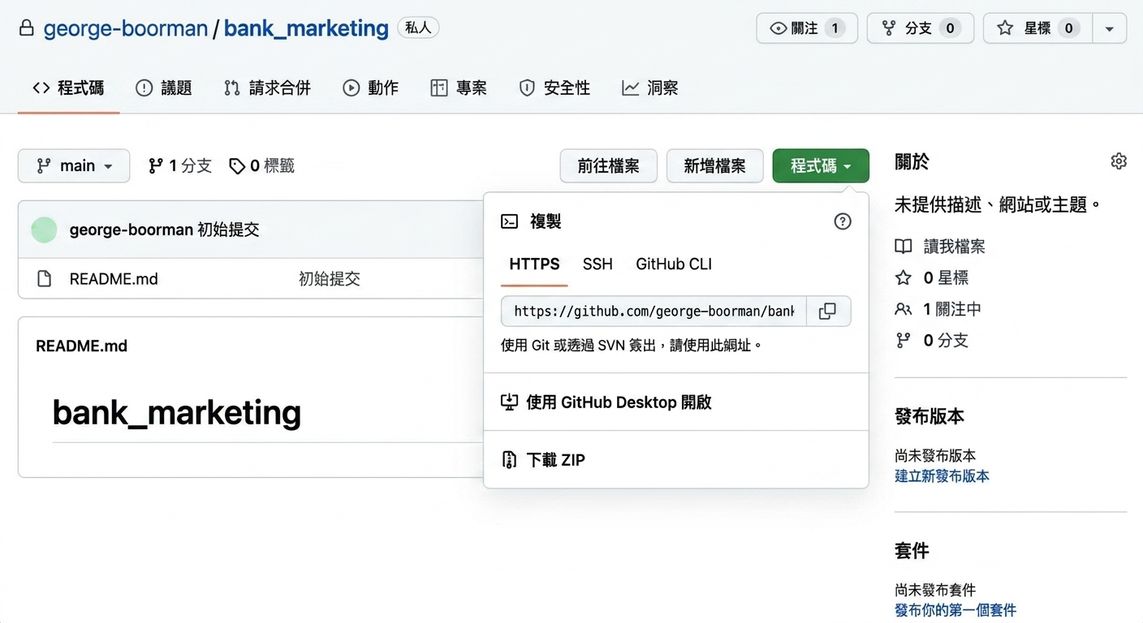Click README.md heading of readme box
1143x623 pixels.
(82, 346)
